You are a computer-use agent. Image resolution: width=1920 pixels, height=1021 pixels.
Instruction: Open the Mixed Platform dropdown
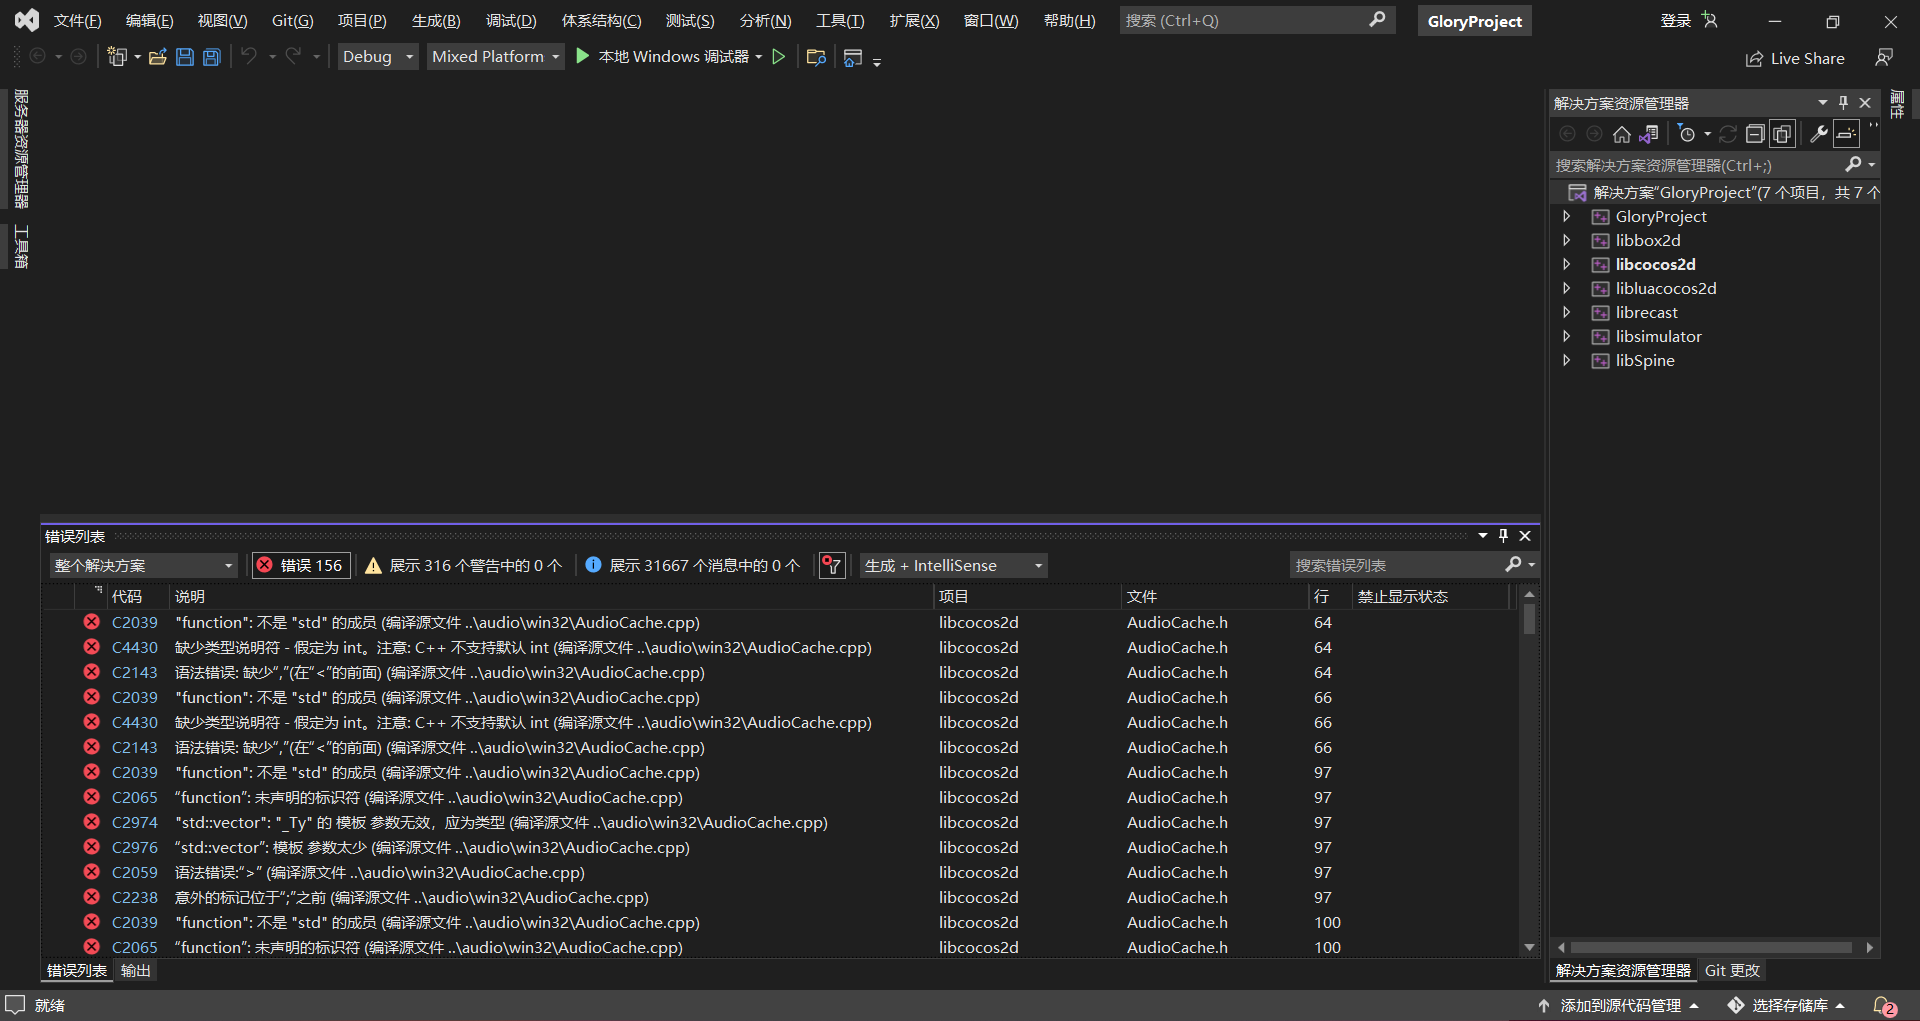pyautogui.click(x=495, y=56)
